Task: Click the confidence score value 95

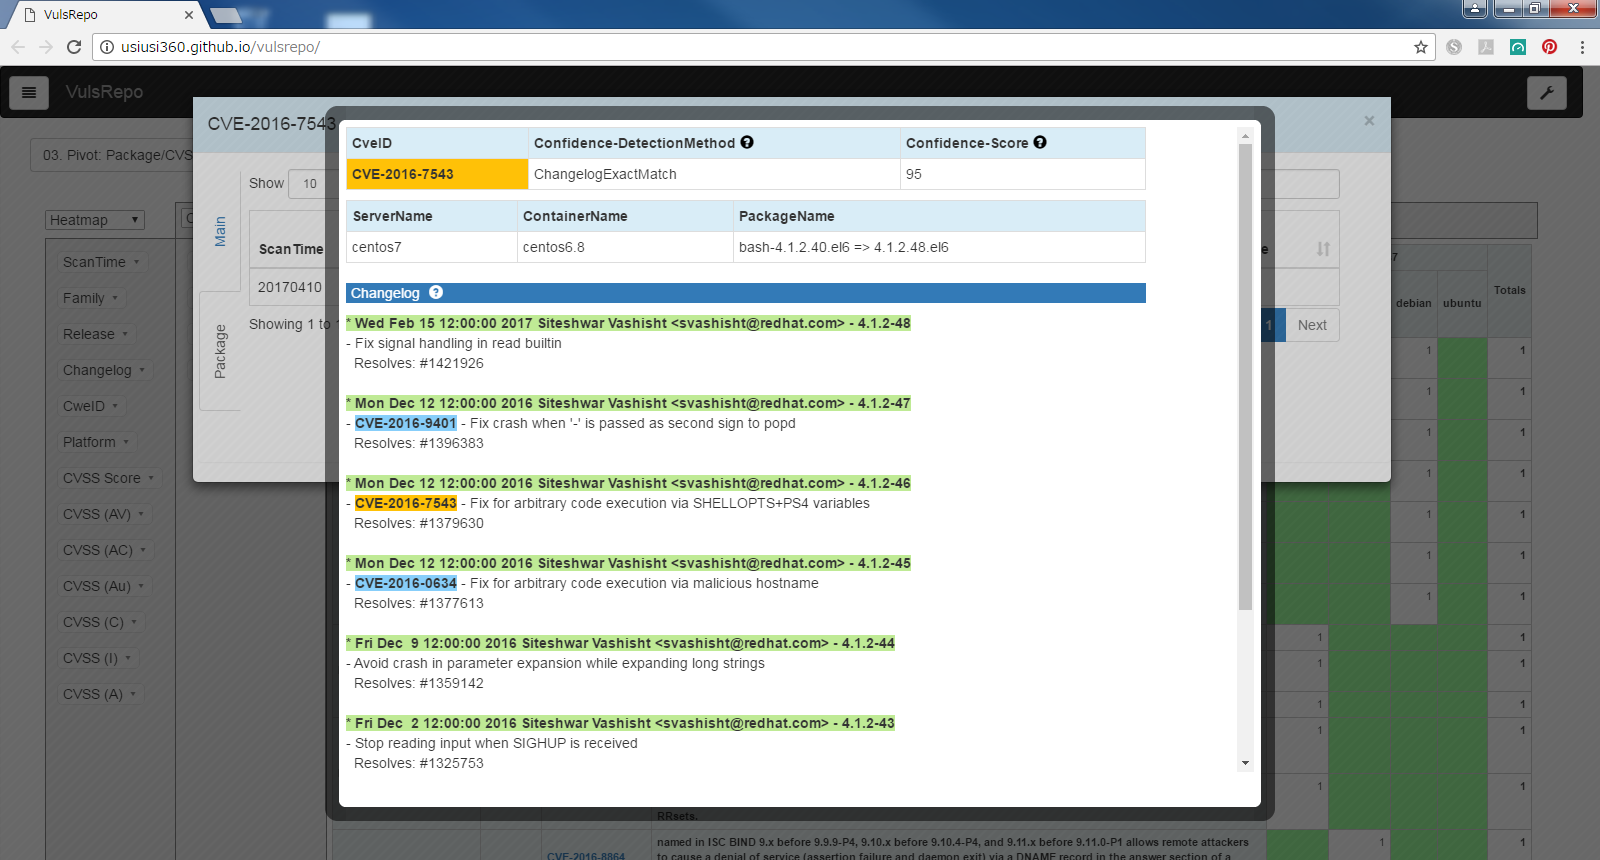Action: (x=914, y=174)
